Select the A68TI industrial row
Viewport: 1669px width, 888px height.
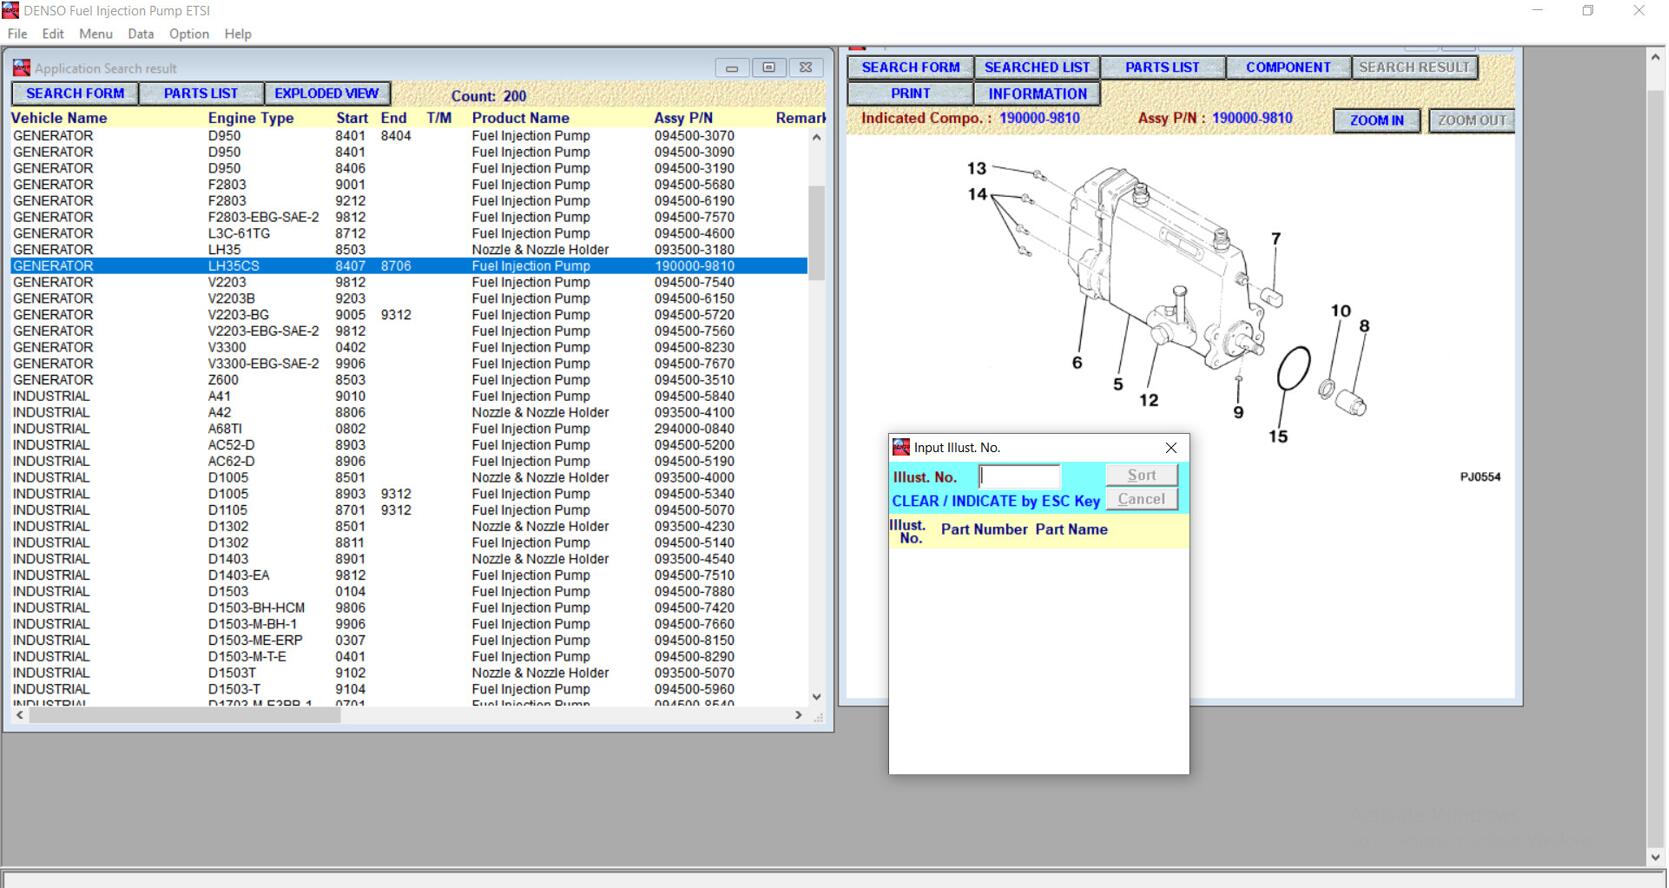coord(409,429)
